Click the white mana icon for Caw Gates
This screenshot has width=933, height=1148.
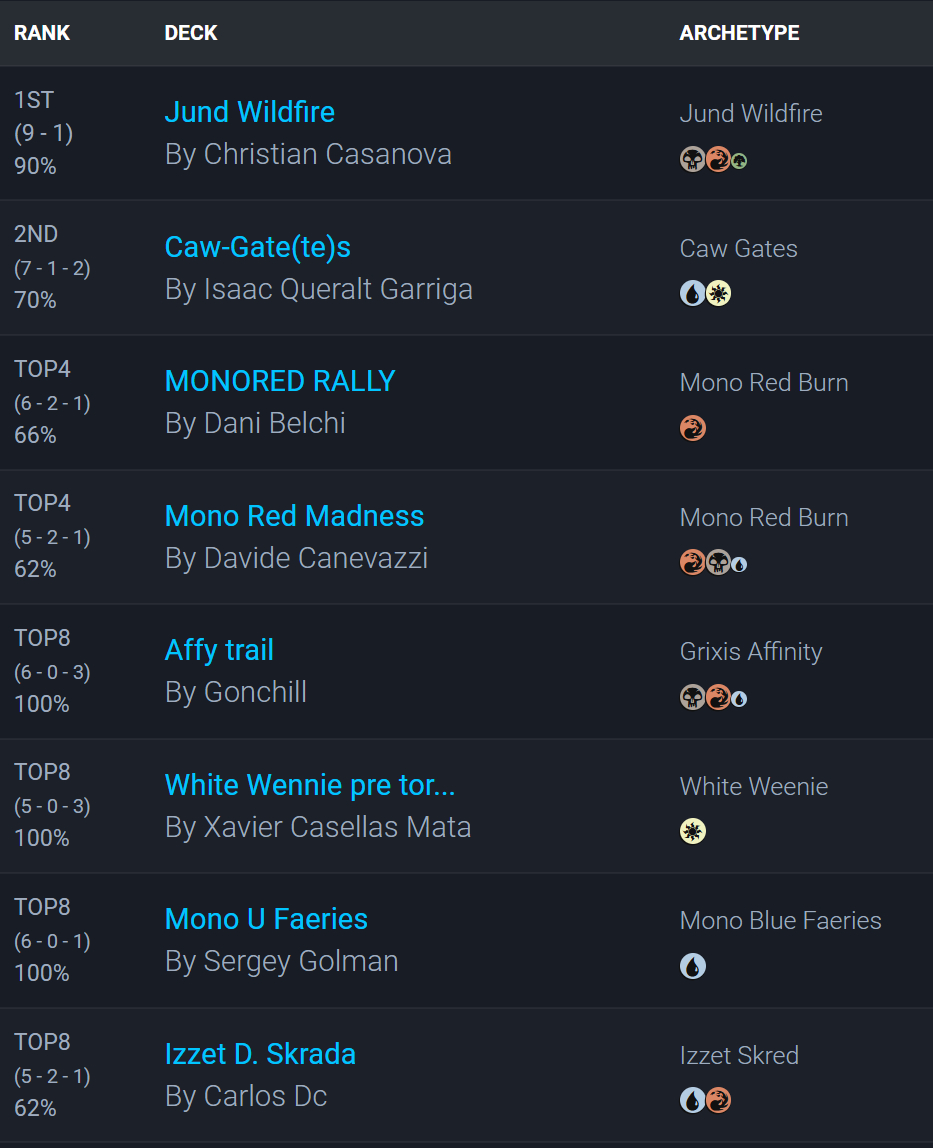(718, 293)
